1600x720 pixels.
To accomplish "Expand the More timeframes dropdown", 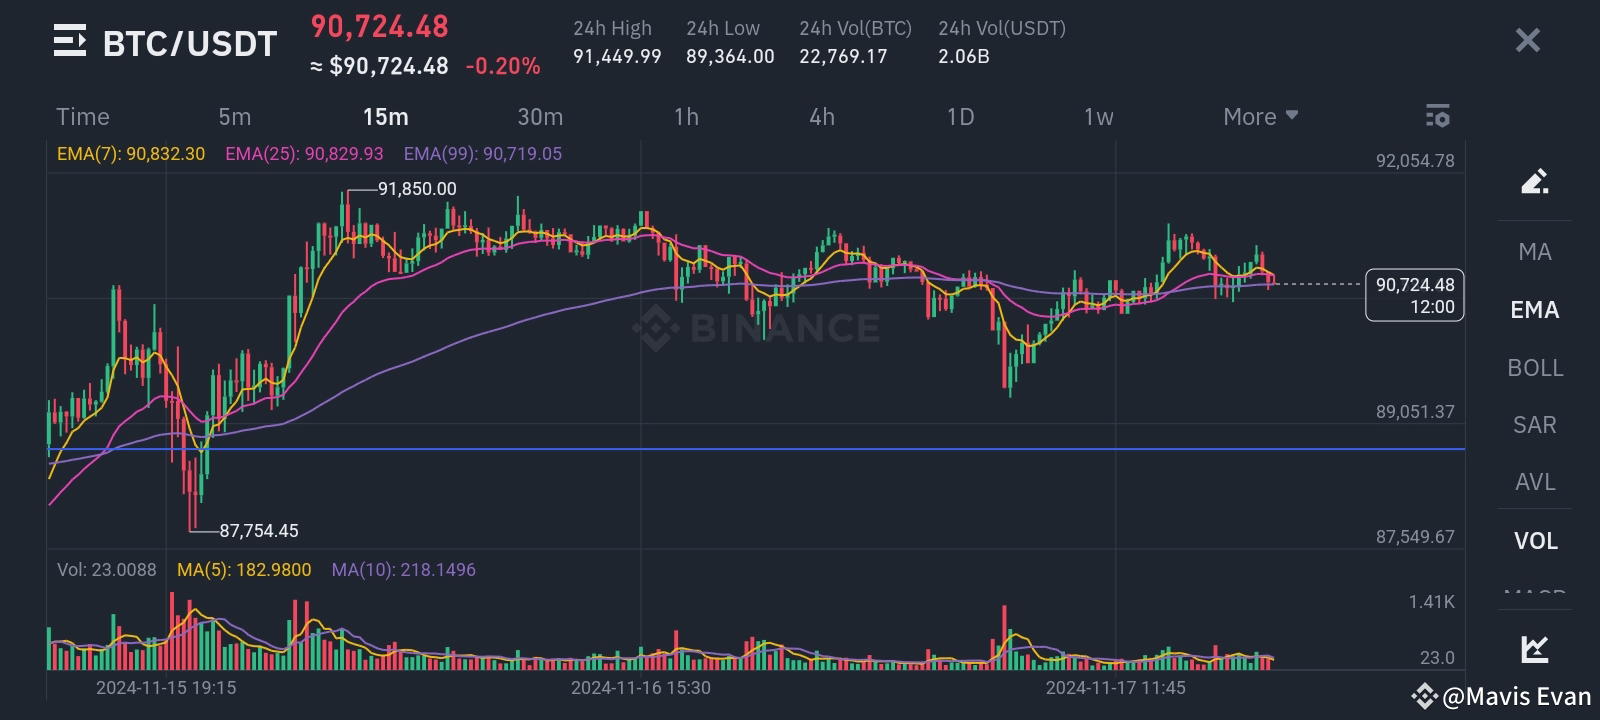I will point(1258,116).
